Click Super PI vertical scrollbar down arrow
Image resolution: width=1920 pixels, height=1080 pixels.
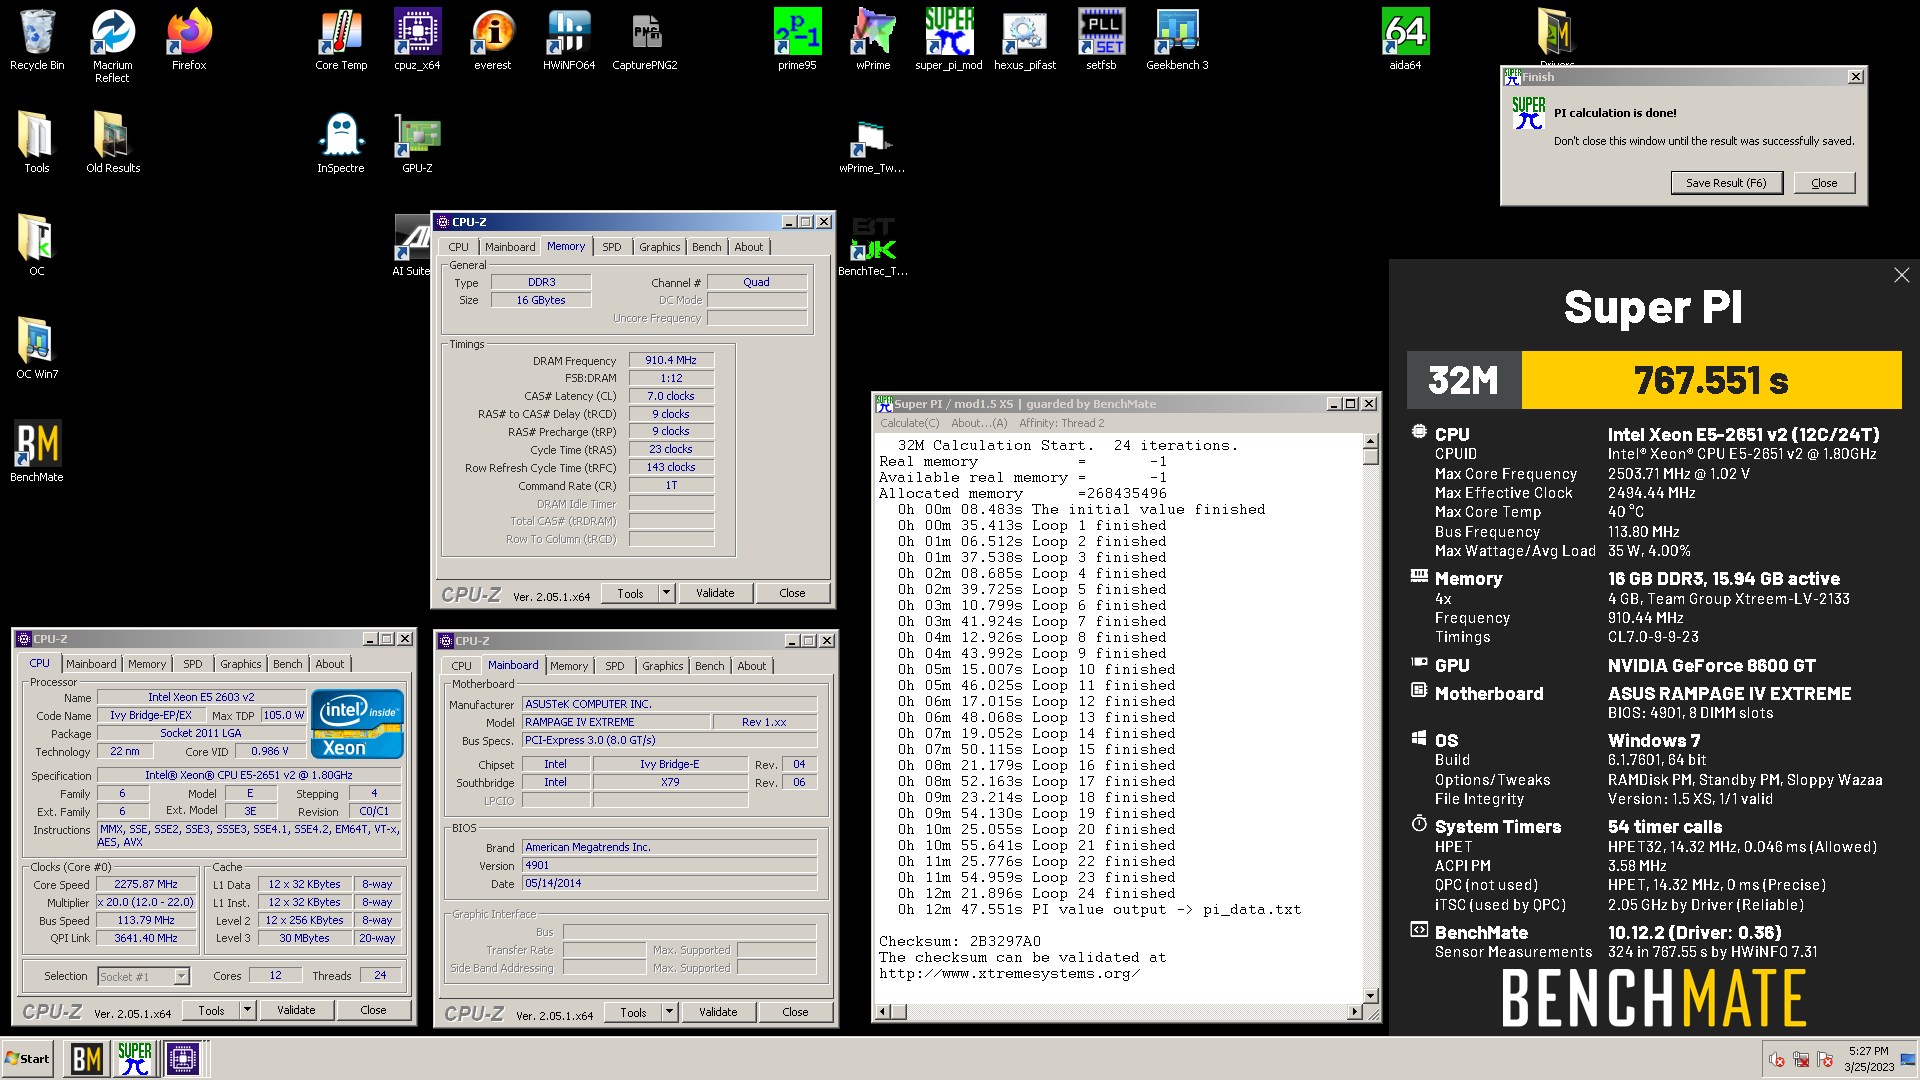[1371, 996]
